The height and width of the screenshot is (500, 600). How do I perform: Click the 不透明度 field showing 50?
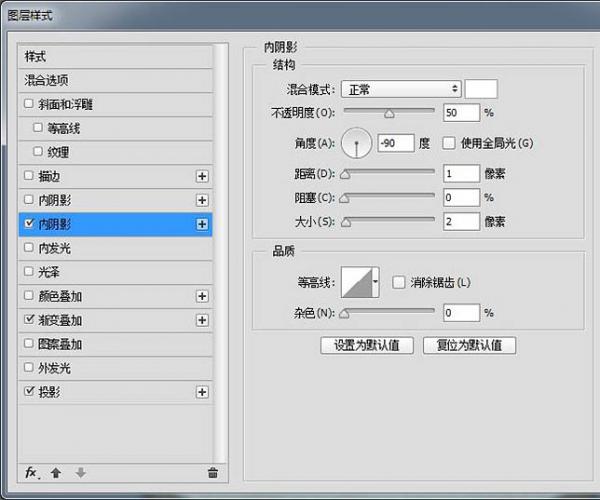click(461, 113)
